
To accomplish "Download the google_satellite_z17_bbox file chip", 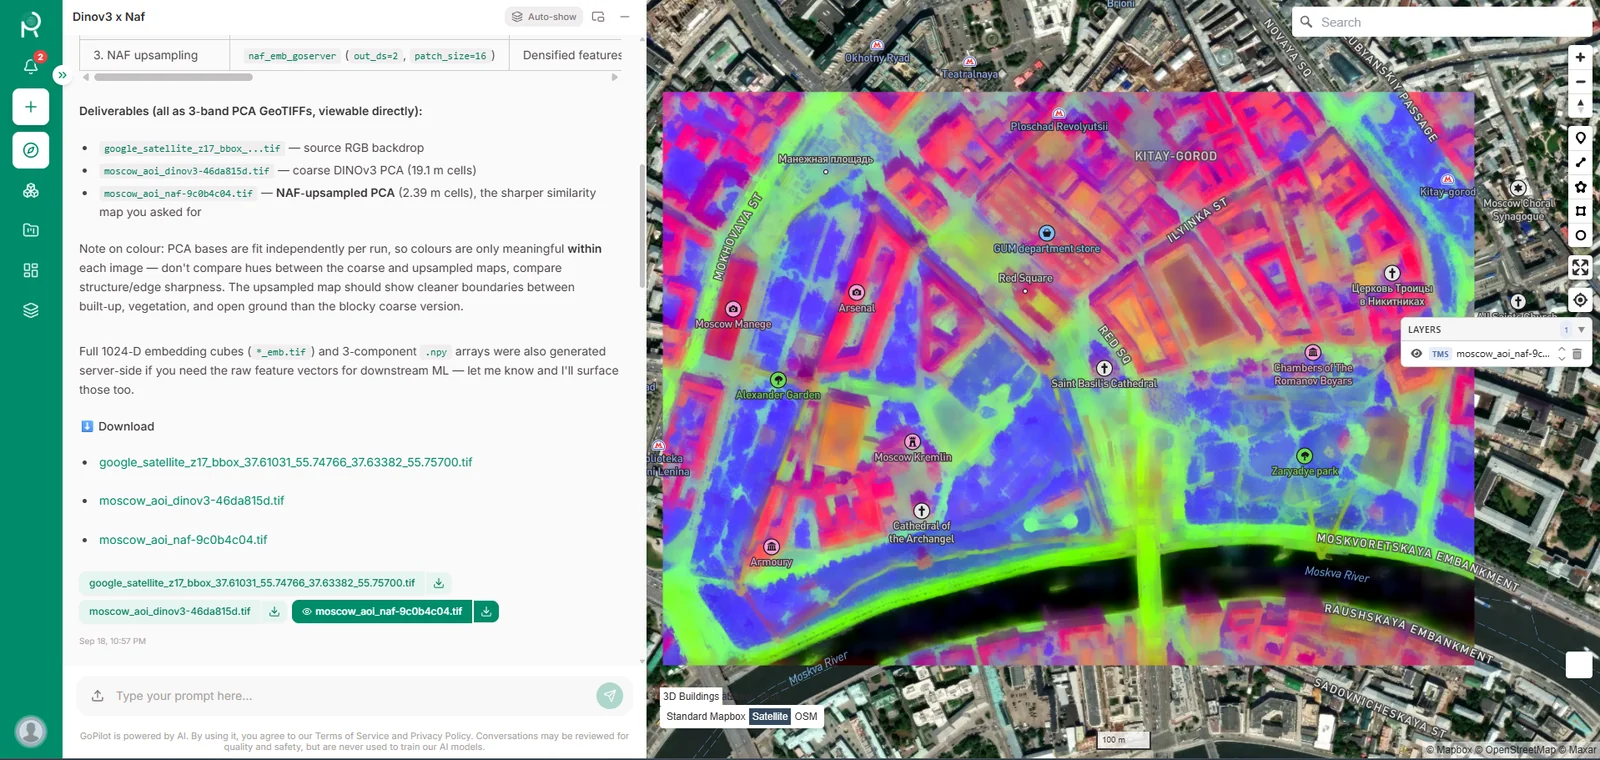I will point(438,583).
